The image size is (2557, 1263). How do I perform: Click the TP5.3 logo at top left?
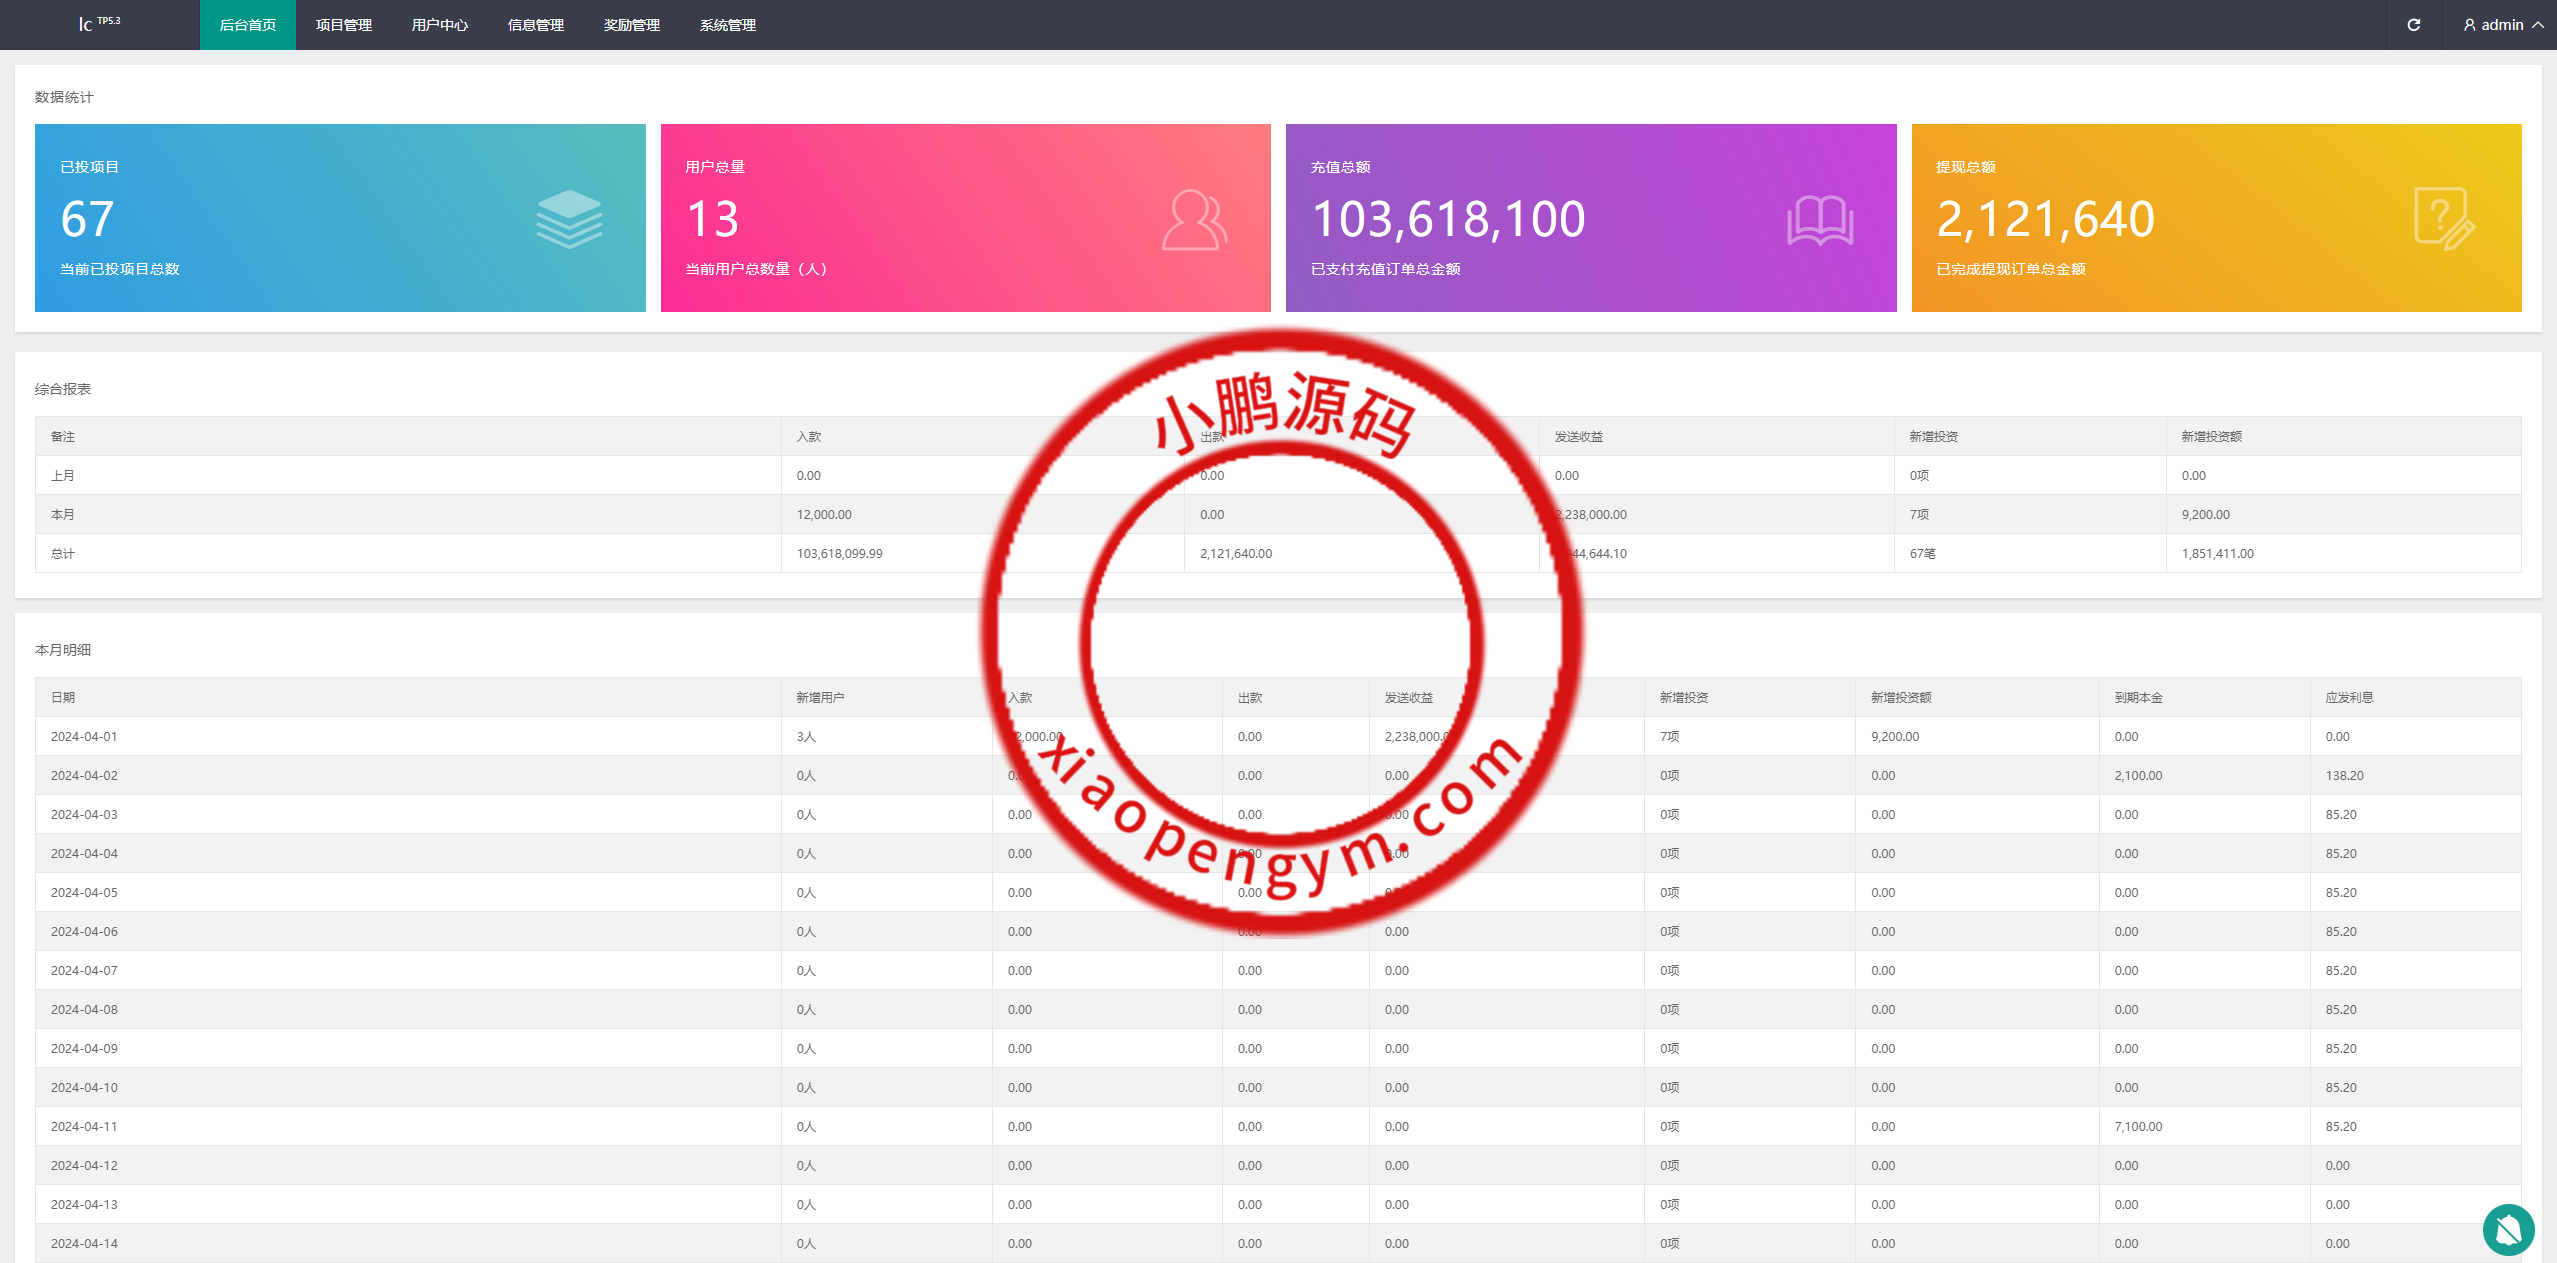point(99,23)
